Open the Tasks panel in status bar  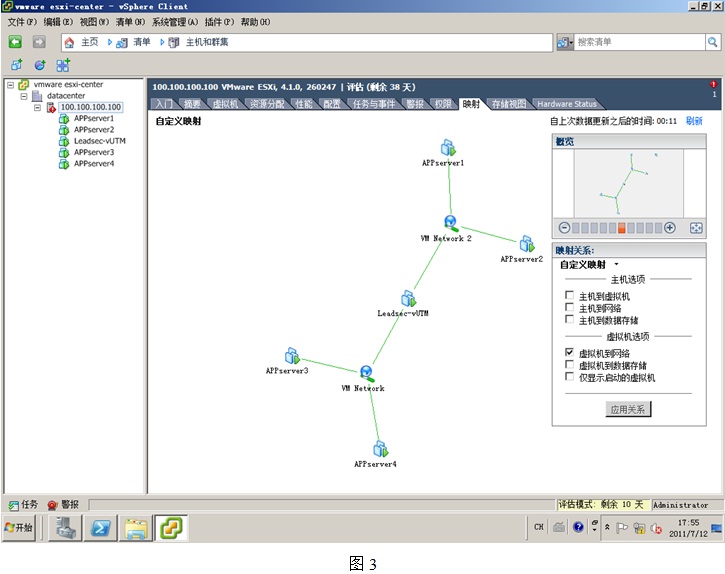(23, 505)
